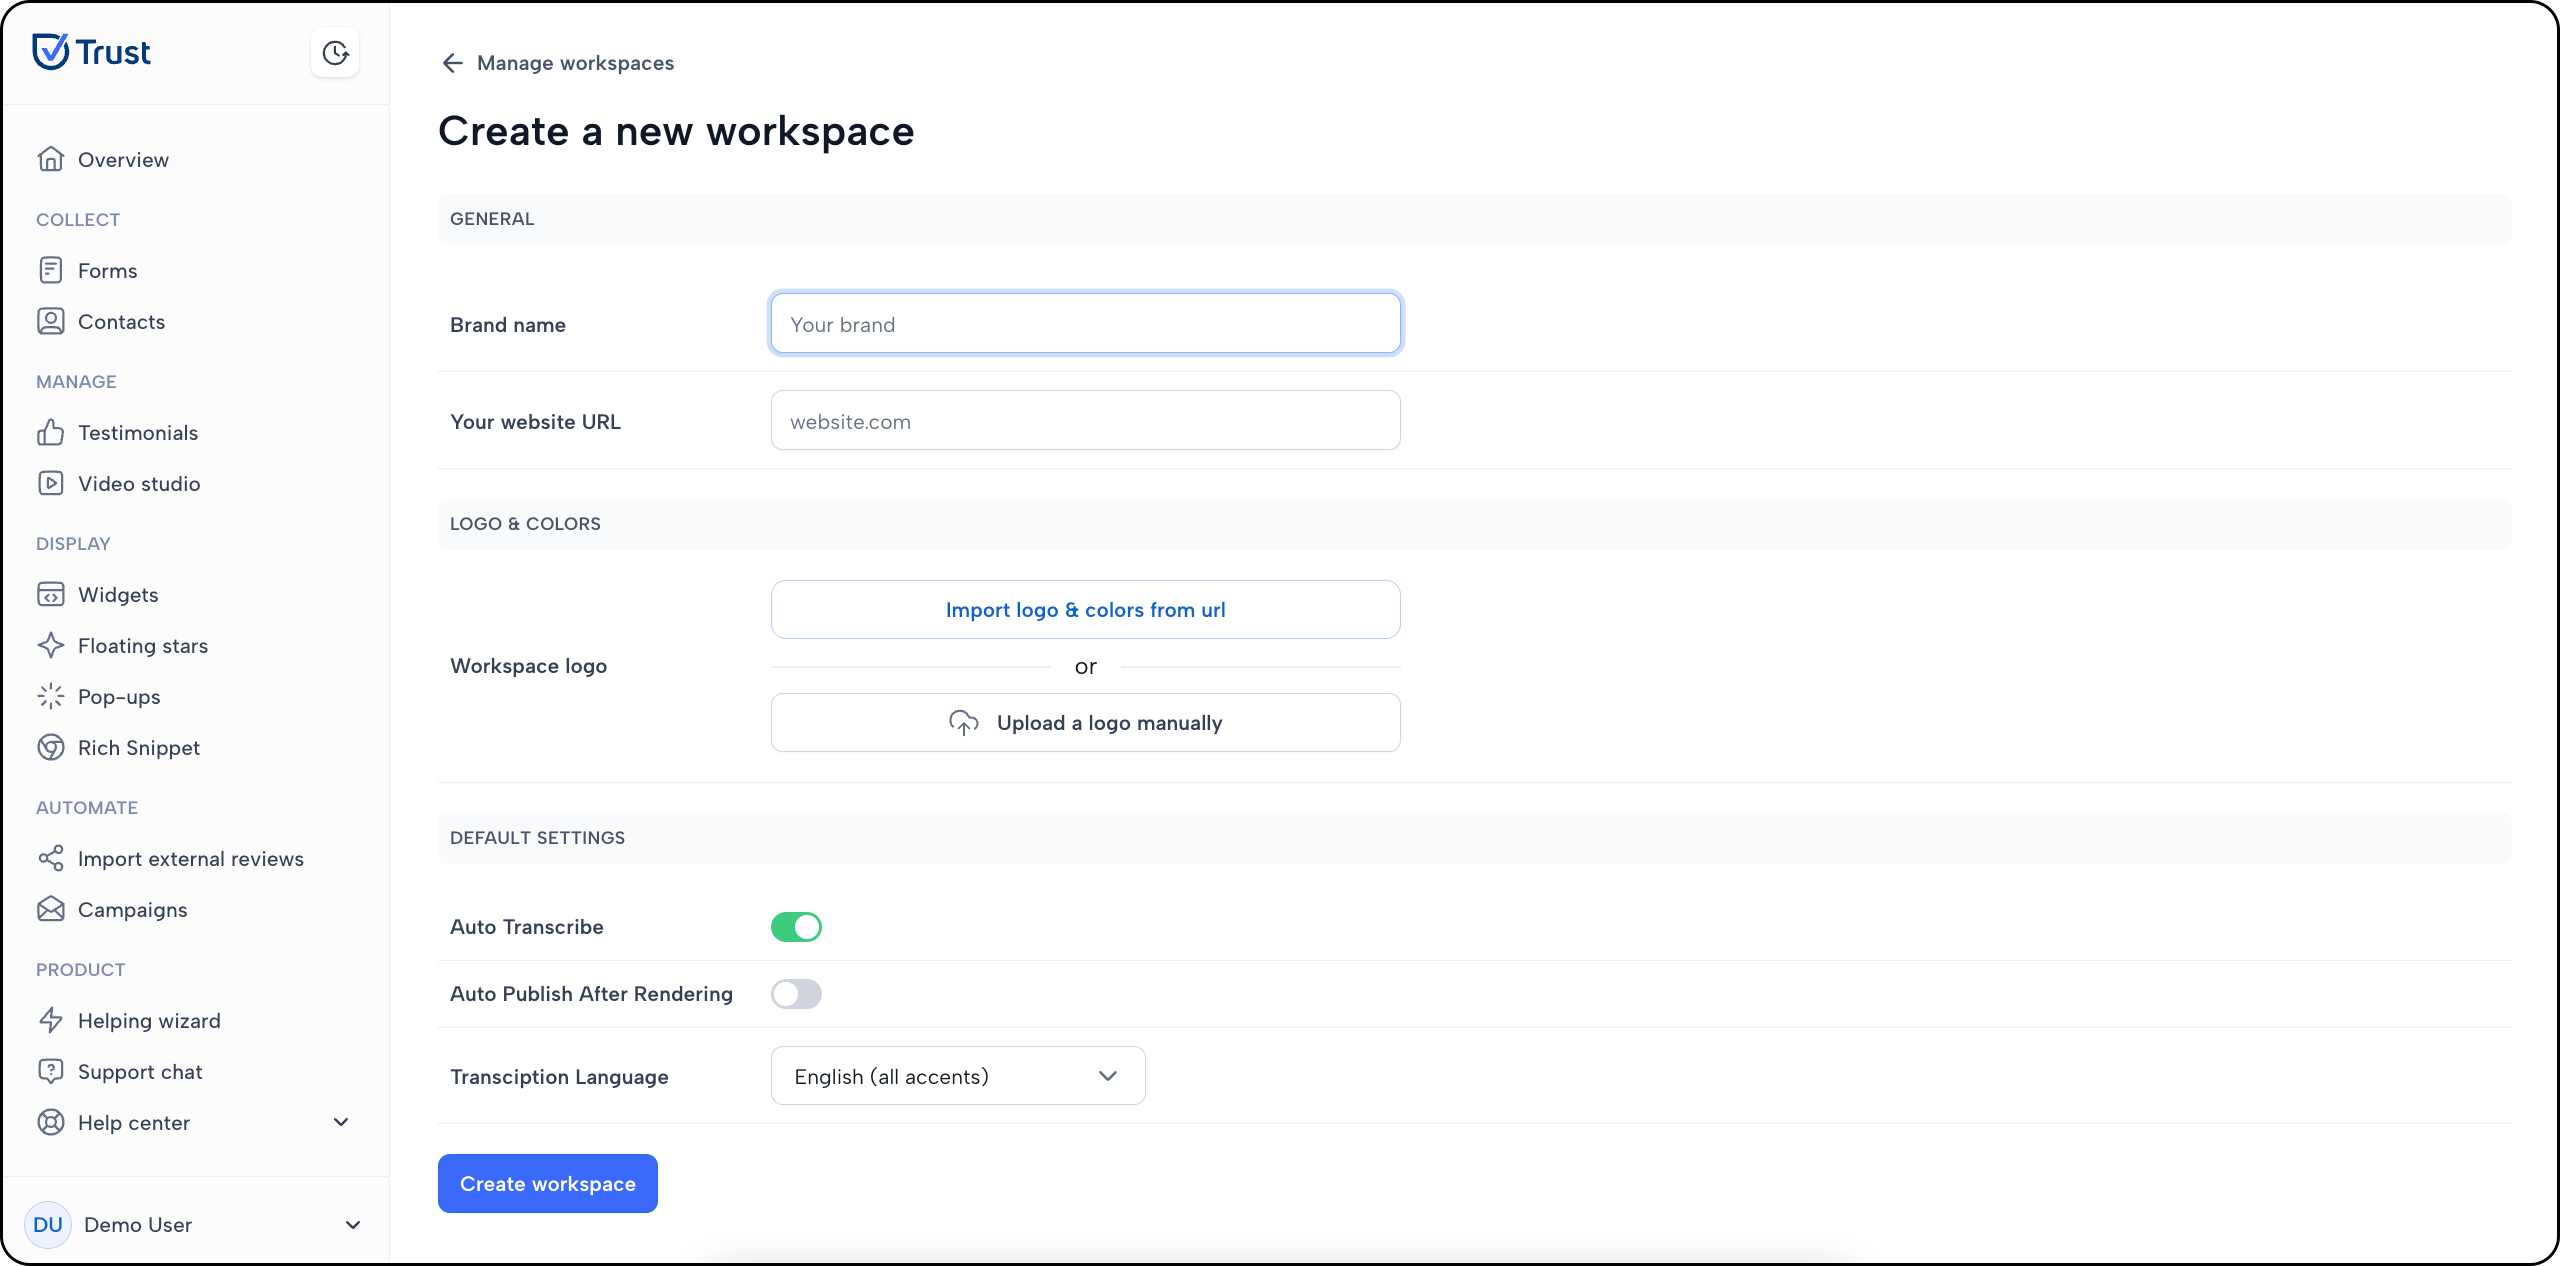
Task: Click the Campaigns envelope icon
Action: pos(50,909)
